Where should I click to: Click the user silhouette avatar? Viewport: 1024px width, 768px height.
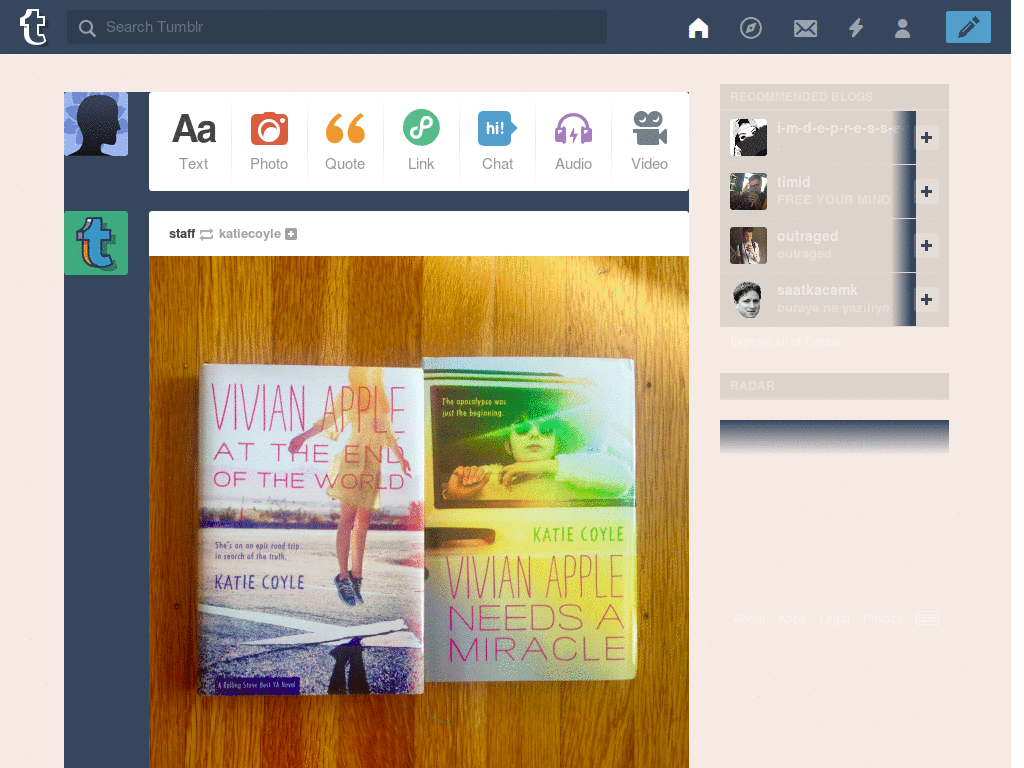pos(96,124)
